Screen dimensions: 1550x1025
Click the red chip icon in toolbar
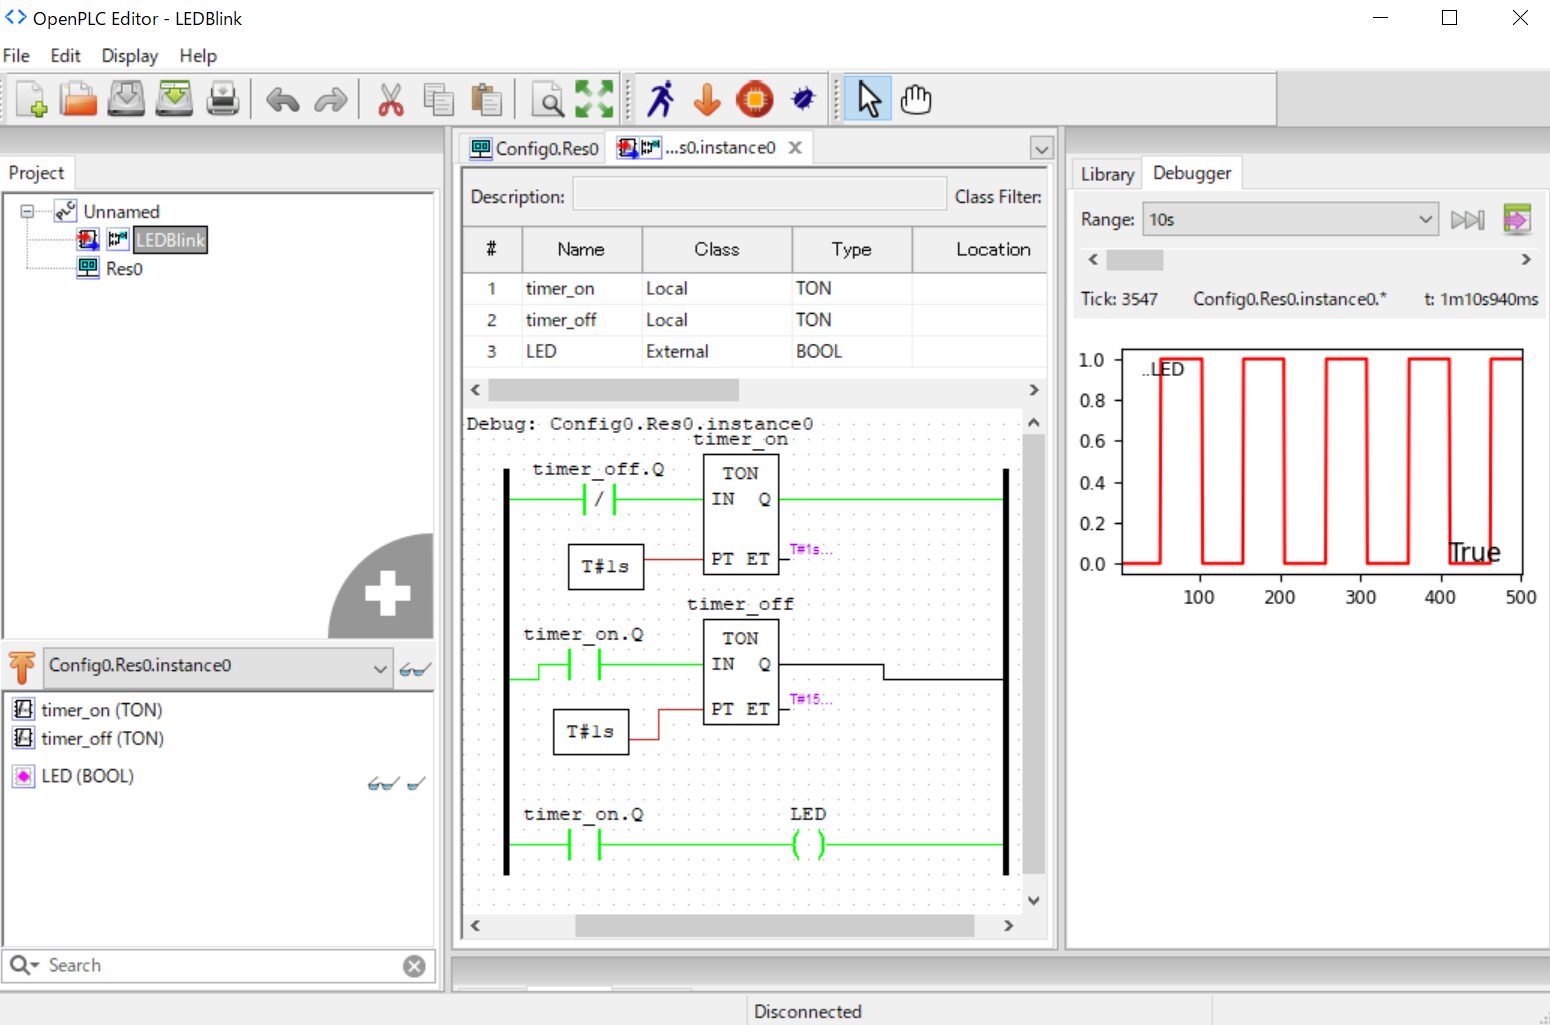755,99
